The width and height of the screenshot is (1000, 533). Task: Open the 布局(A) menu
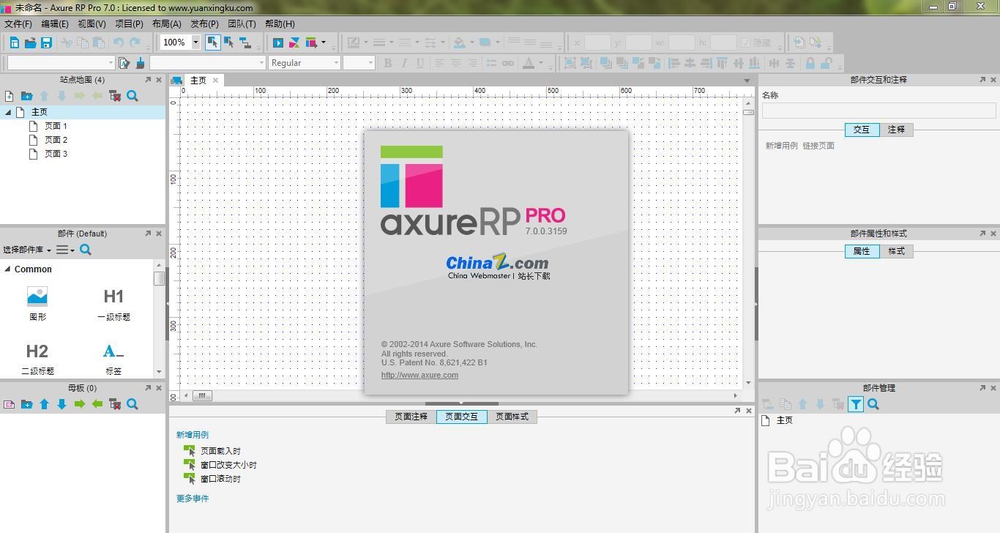tap(166, 24)
